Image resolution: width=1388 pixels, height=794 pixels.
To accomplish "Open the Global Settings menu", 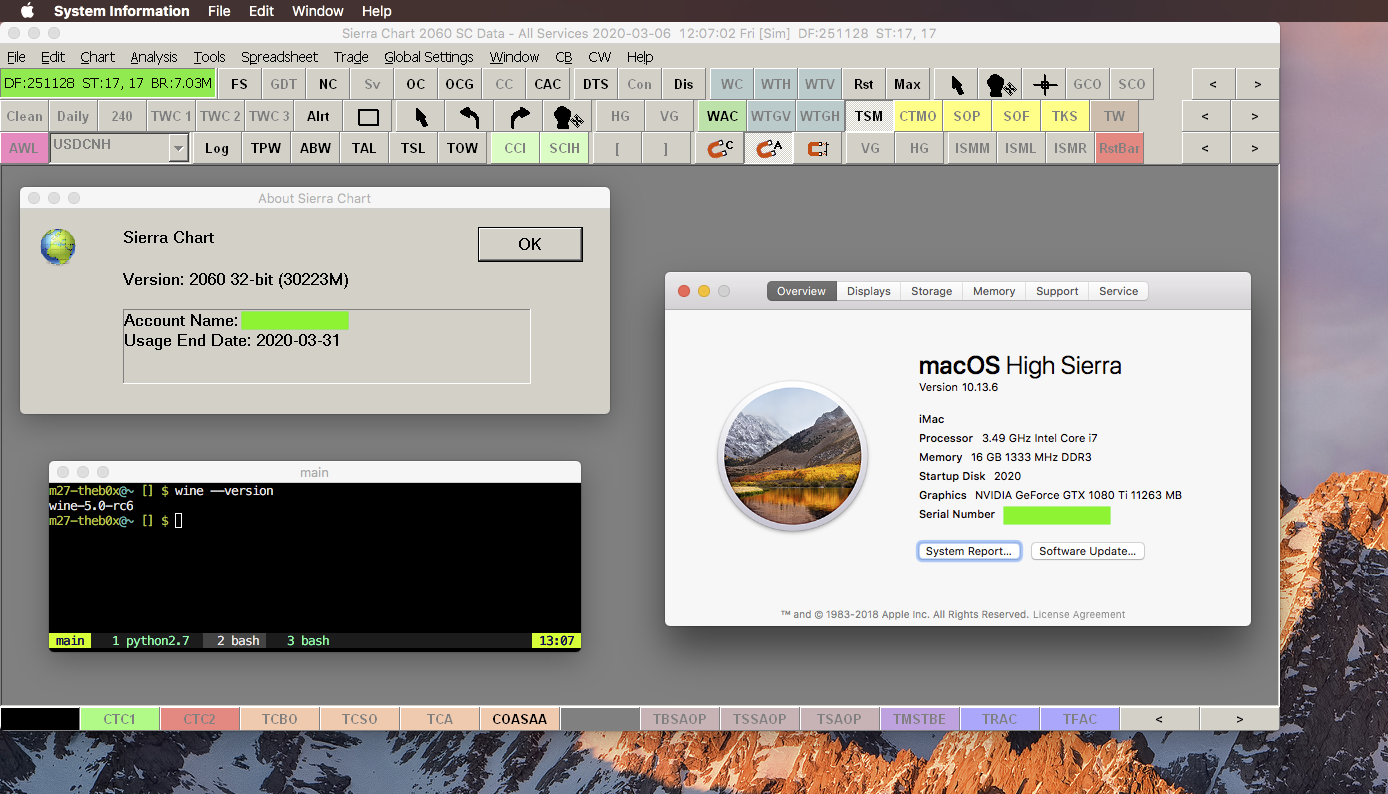I will tap(429, 57).
